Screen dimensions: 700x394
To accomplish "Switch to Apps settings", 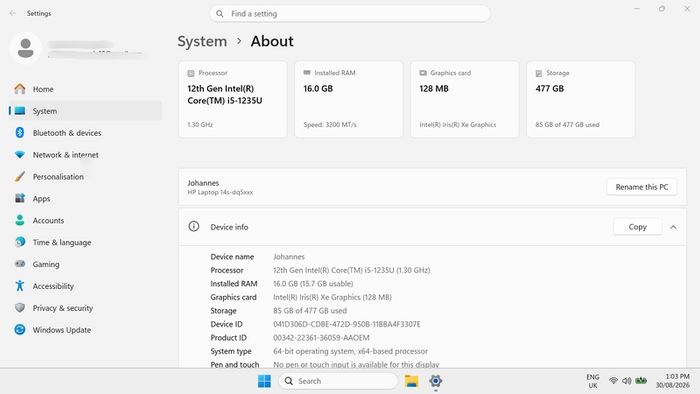I will click(x=85, y=198).
